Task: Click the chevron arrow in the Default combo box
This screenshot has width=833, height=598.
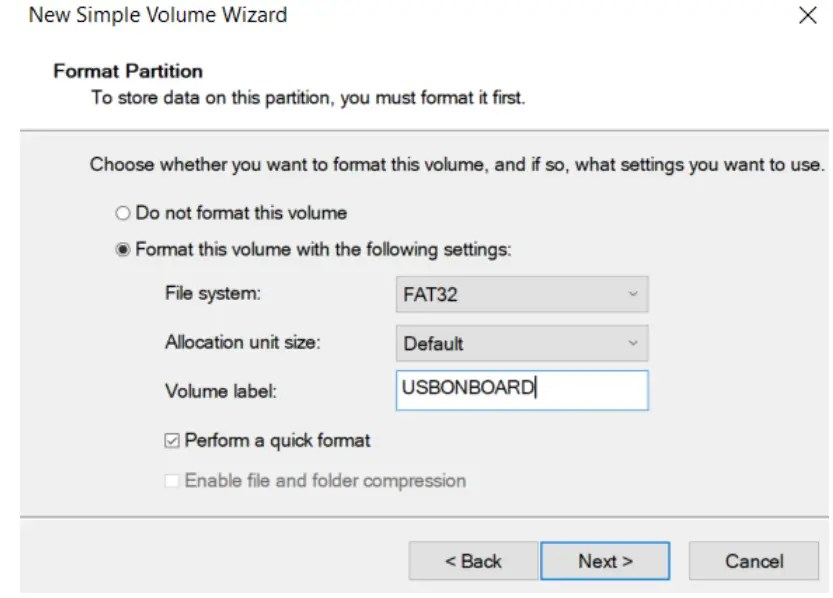Action: (632, 343)
